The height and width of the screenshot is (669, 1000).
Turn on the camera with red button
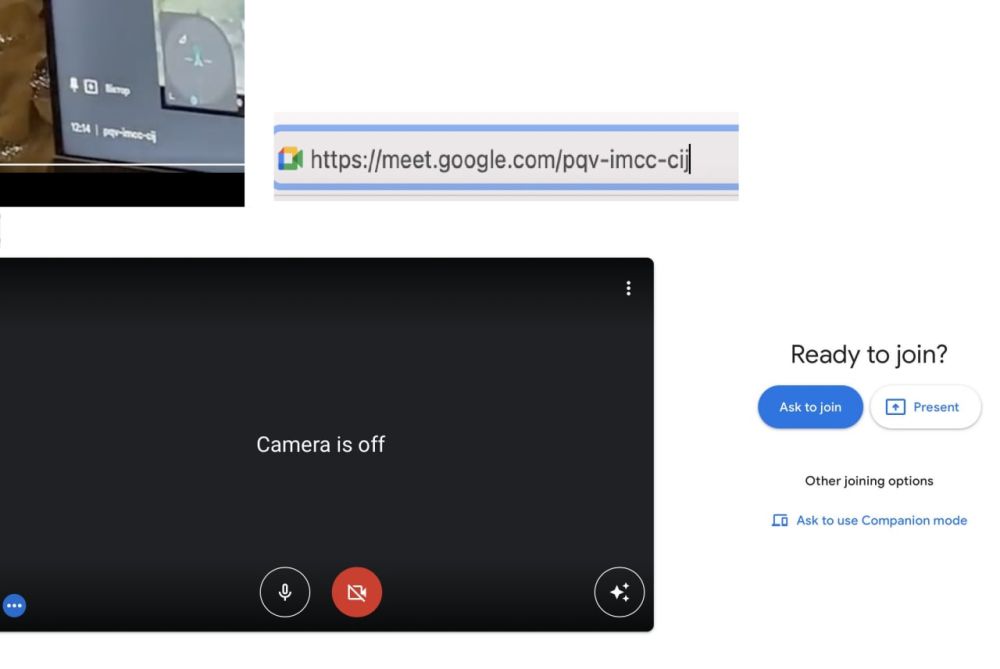point(357,592)
